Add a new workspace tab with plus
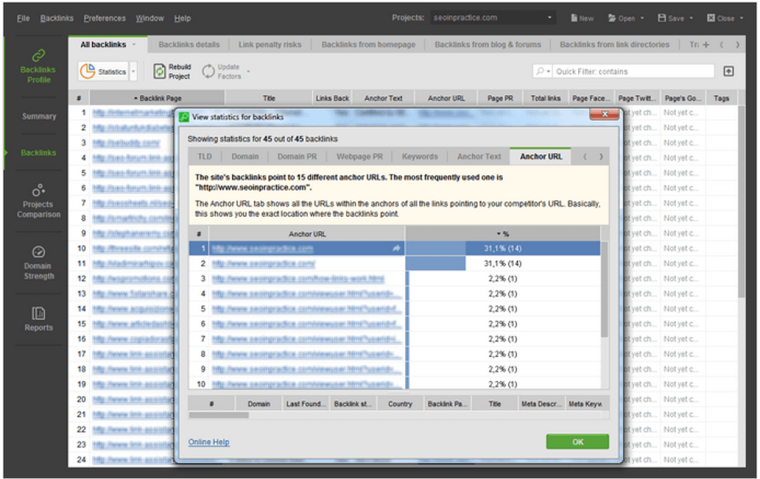This screenshot has height=479, width=760. tap(707, 45)
